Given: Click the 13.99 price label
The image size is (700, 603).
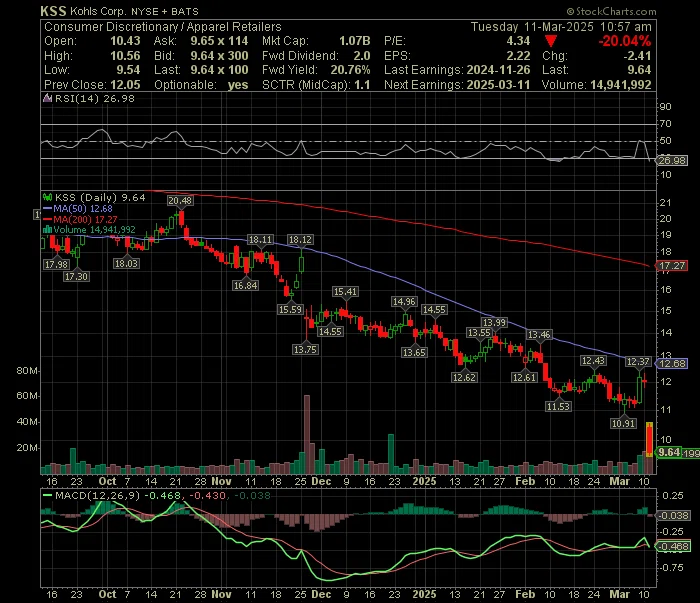Looking at the screenshot, I should click(494, 322).
